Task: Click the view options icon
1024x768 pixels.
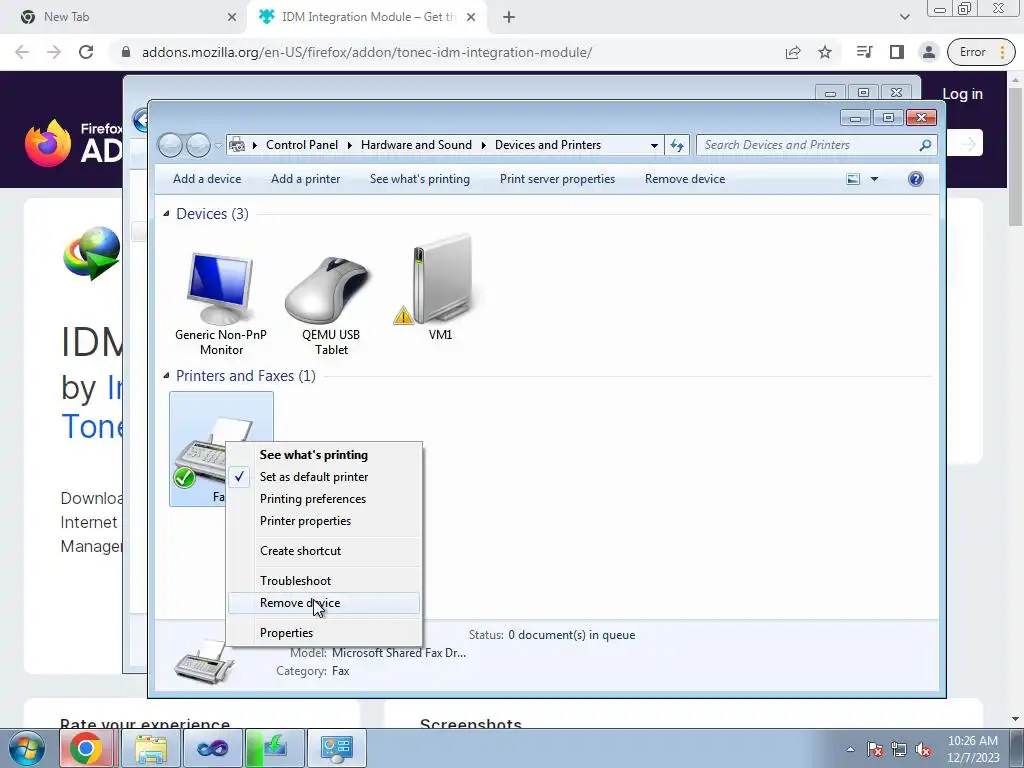Action: pyautogui.click(x=853, y=179)
